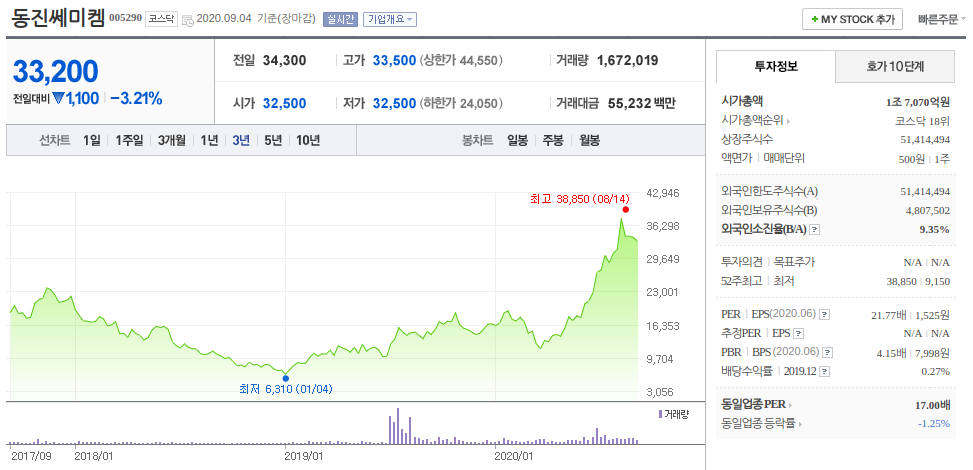The height and width of the screenshot is (470, 973).
Task: Click the calendar icon before the 2020.09.04 date
Action: coord(187,19)
